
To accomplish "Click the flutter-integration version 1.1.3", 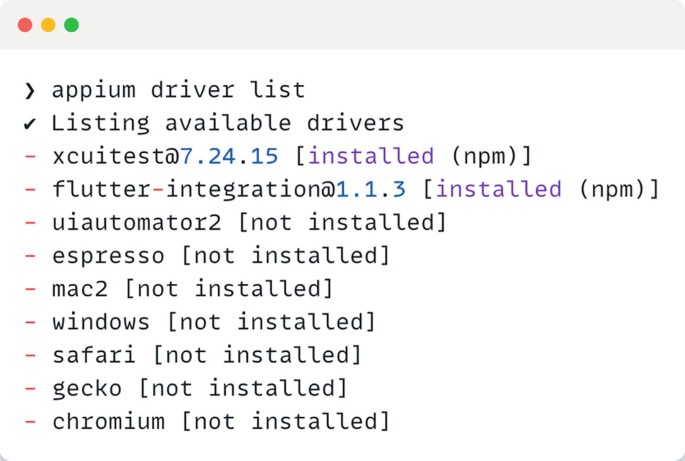I will pos(371,190).
